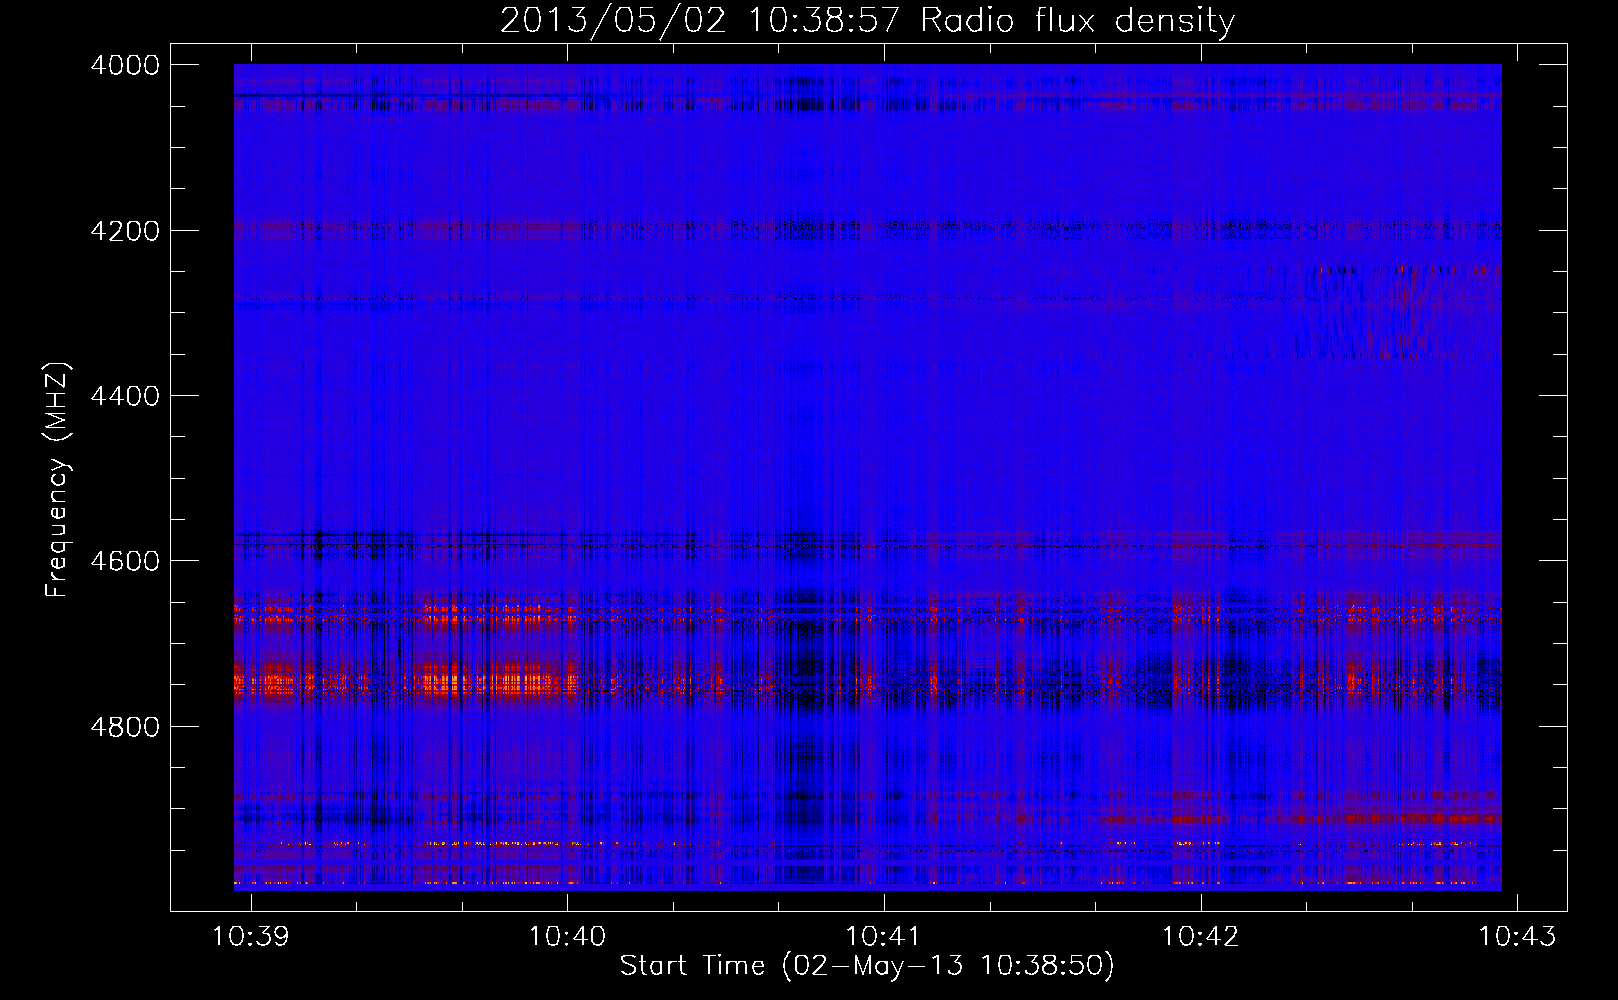Click the 10:41 time tick label
The image size is (1618, 1000).
(884, 936)
